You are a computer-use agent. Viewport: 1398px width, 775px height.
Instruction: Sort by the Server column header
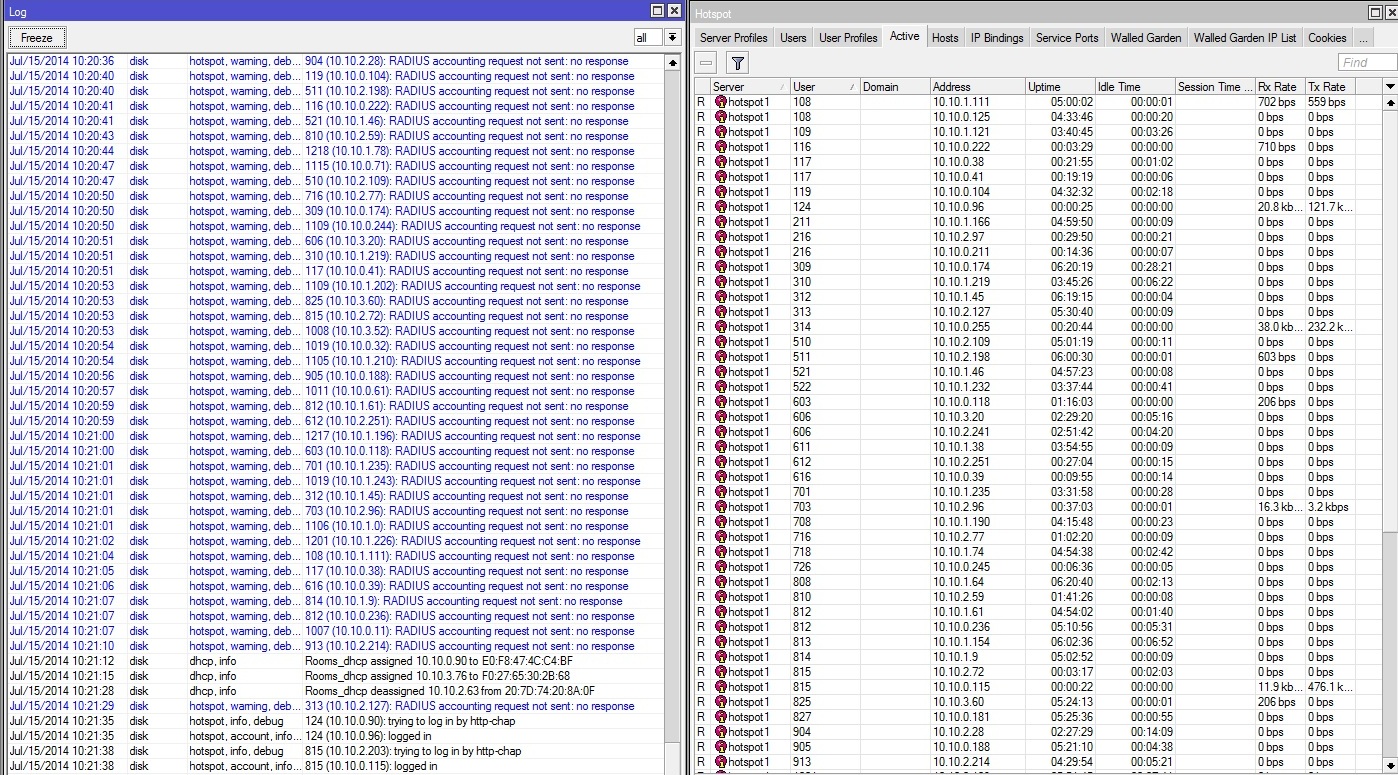750,87
